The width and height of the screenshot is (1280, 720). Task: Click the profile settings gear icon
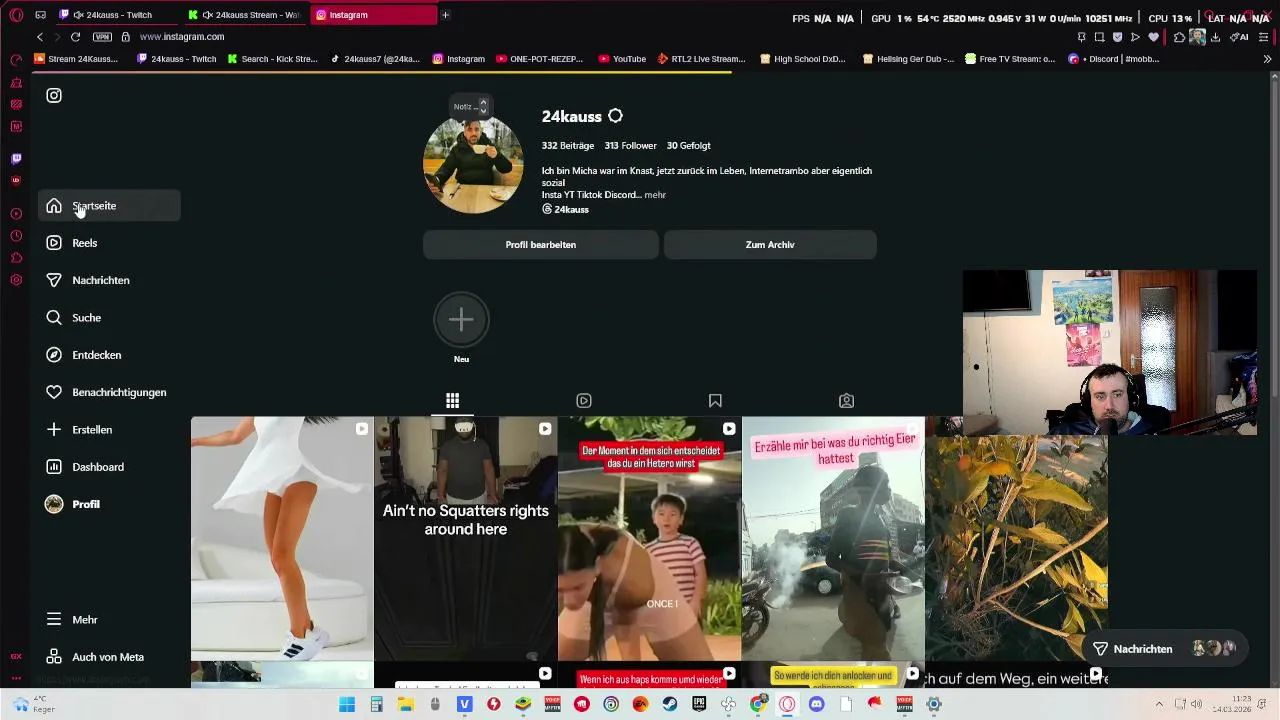pyautogui.click(x=615, y=116)
